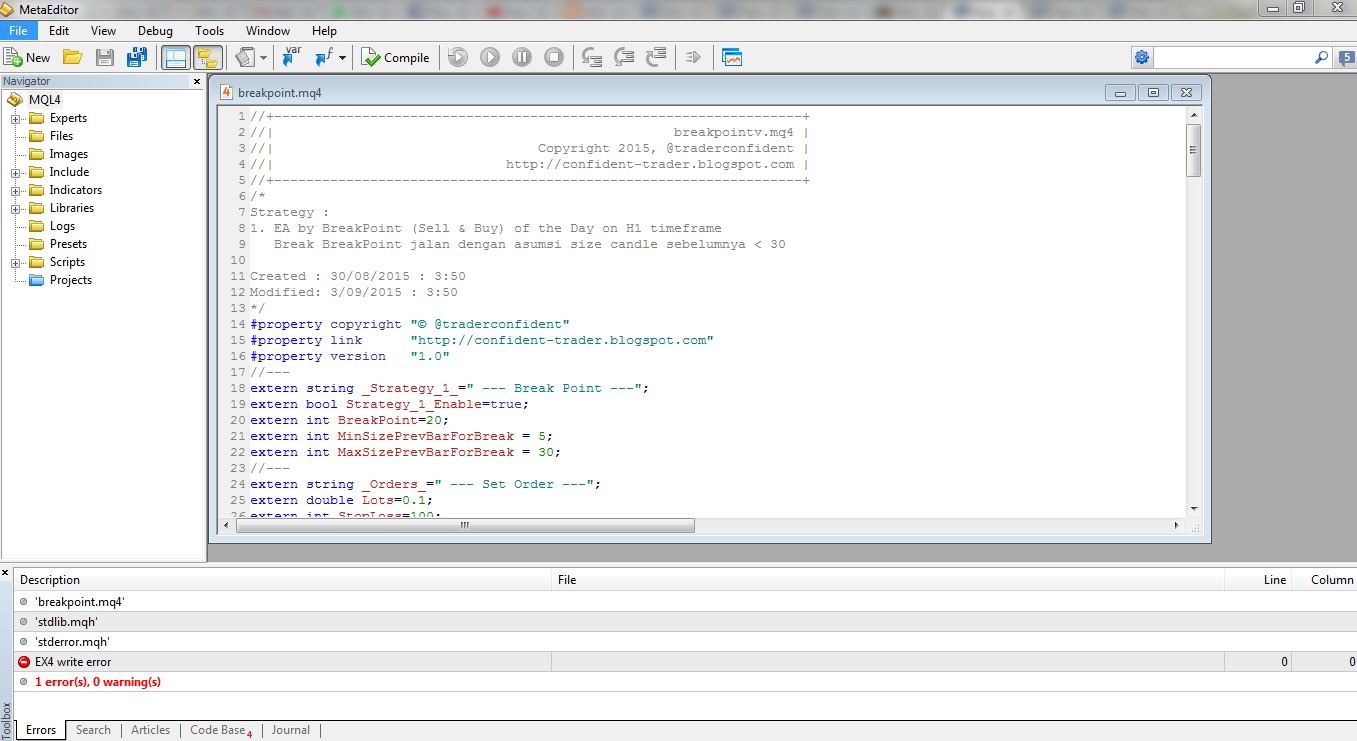Open the function list dropdown arrow
Viewport: 1357px width, 741px height.
pyautogui.click(x=342, y=58)
